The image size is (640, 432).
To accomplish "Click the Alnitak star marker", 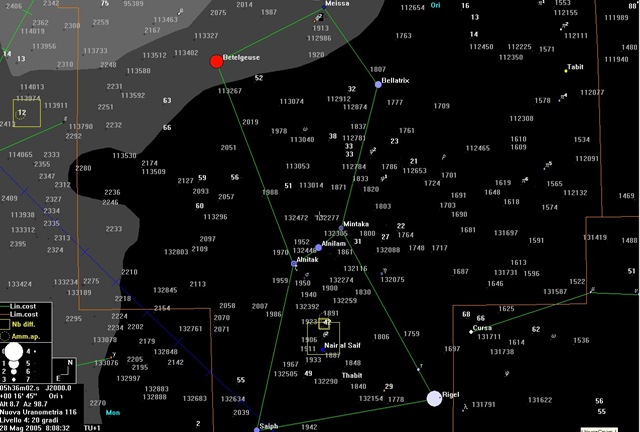I will pos(294,264).
